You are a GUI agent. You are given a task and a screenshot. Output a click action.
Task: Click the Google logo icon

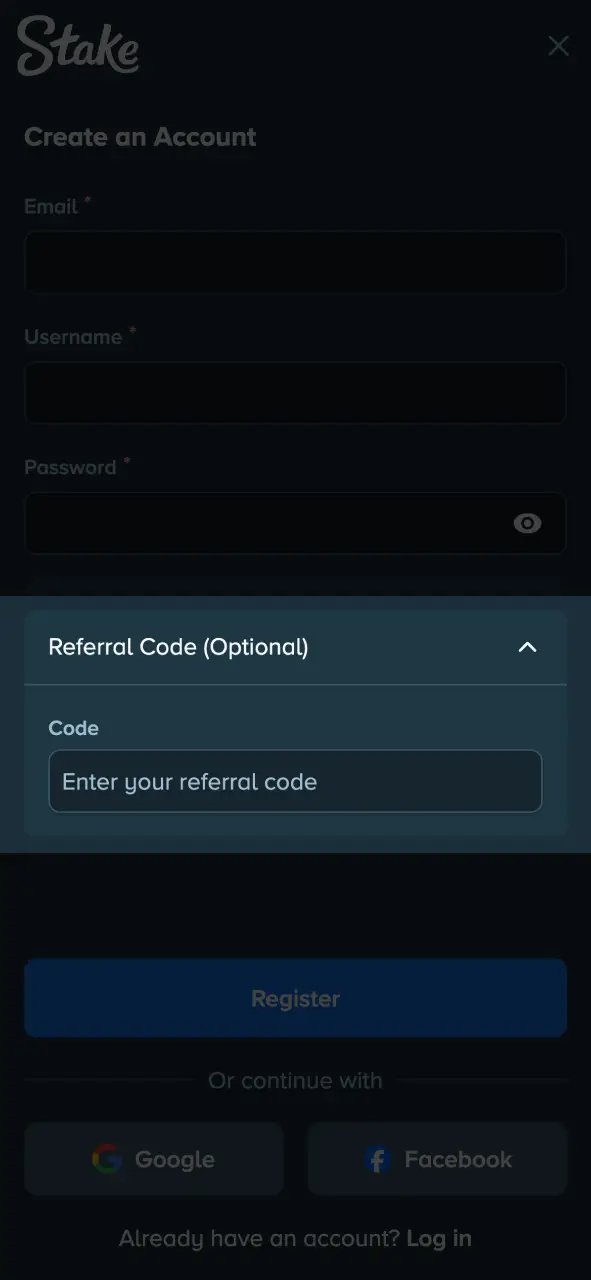(104, 1159)
